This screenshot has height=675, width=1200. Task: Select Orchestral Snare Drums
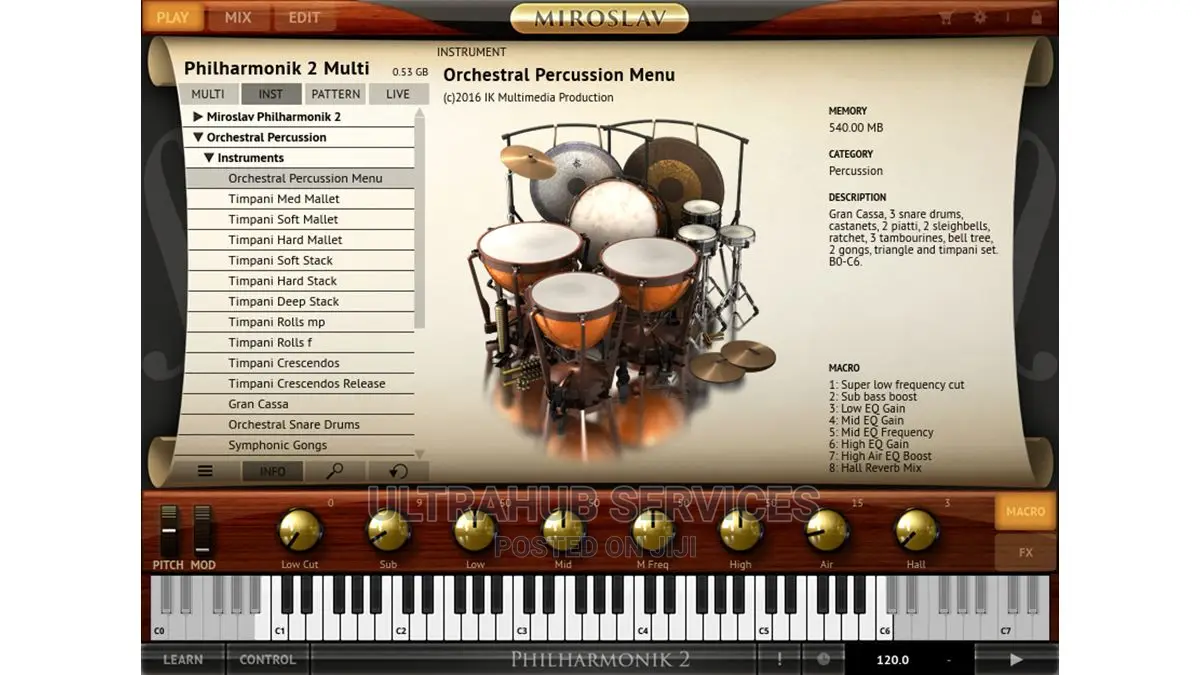(300, 424)
